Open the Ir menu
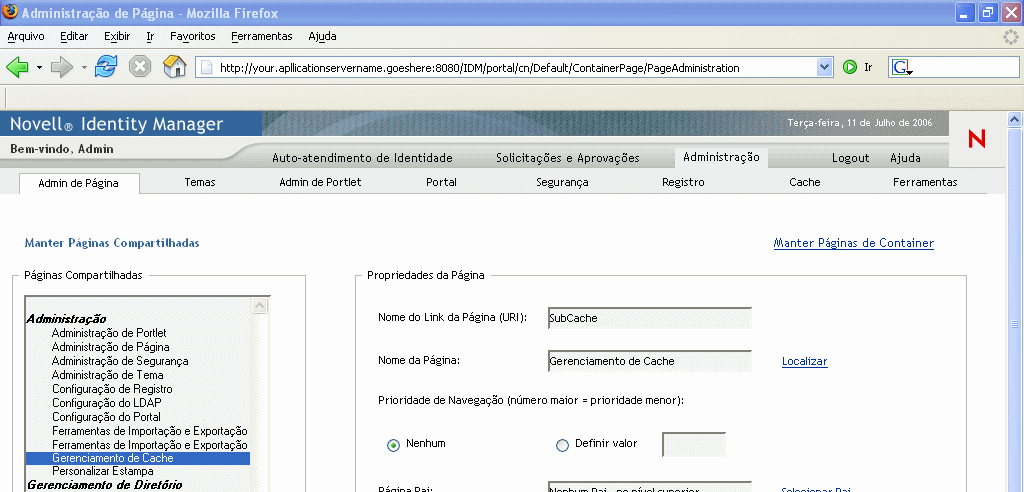The image size is (1024, 492). tap(150, 37)
